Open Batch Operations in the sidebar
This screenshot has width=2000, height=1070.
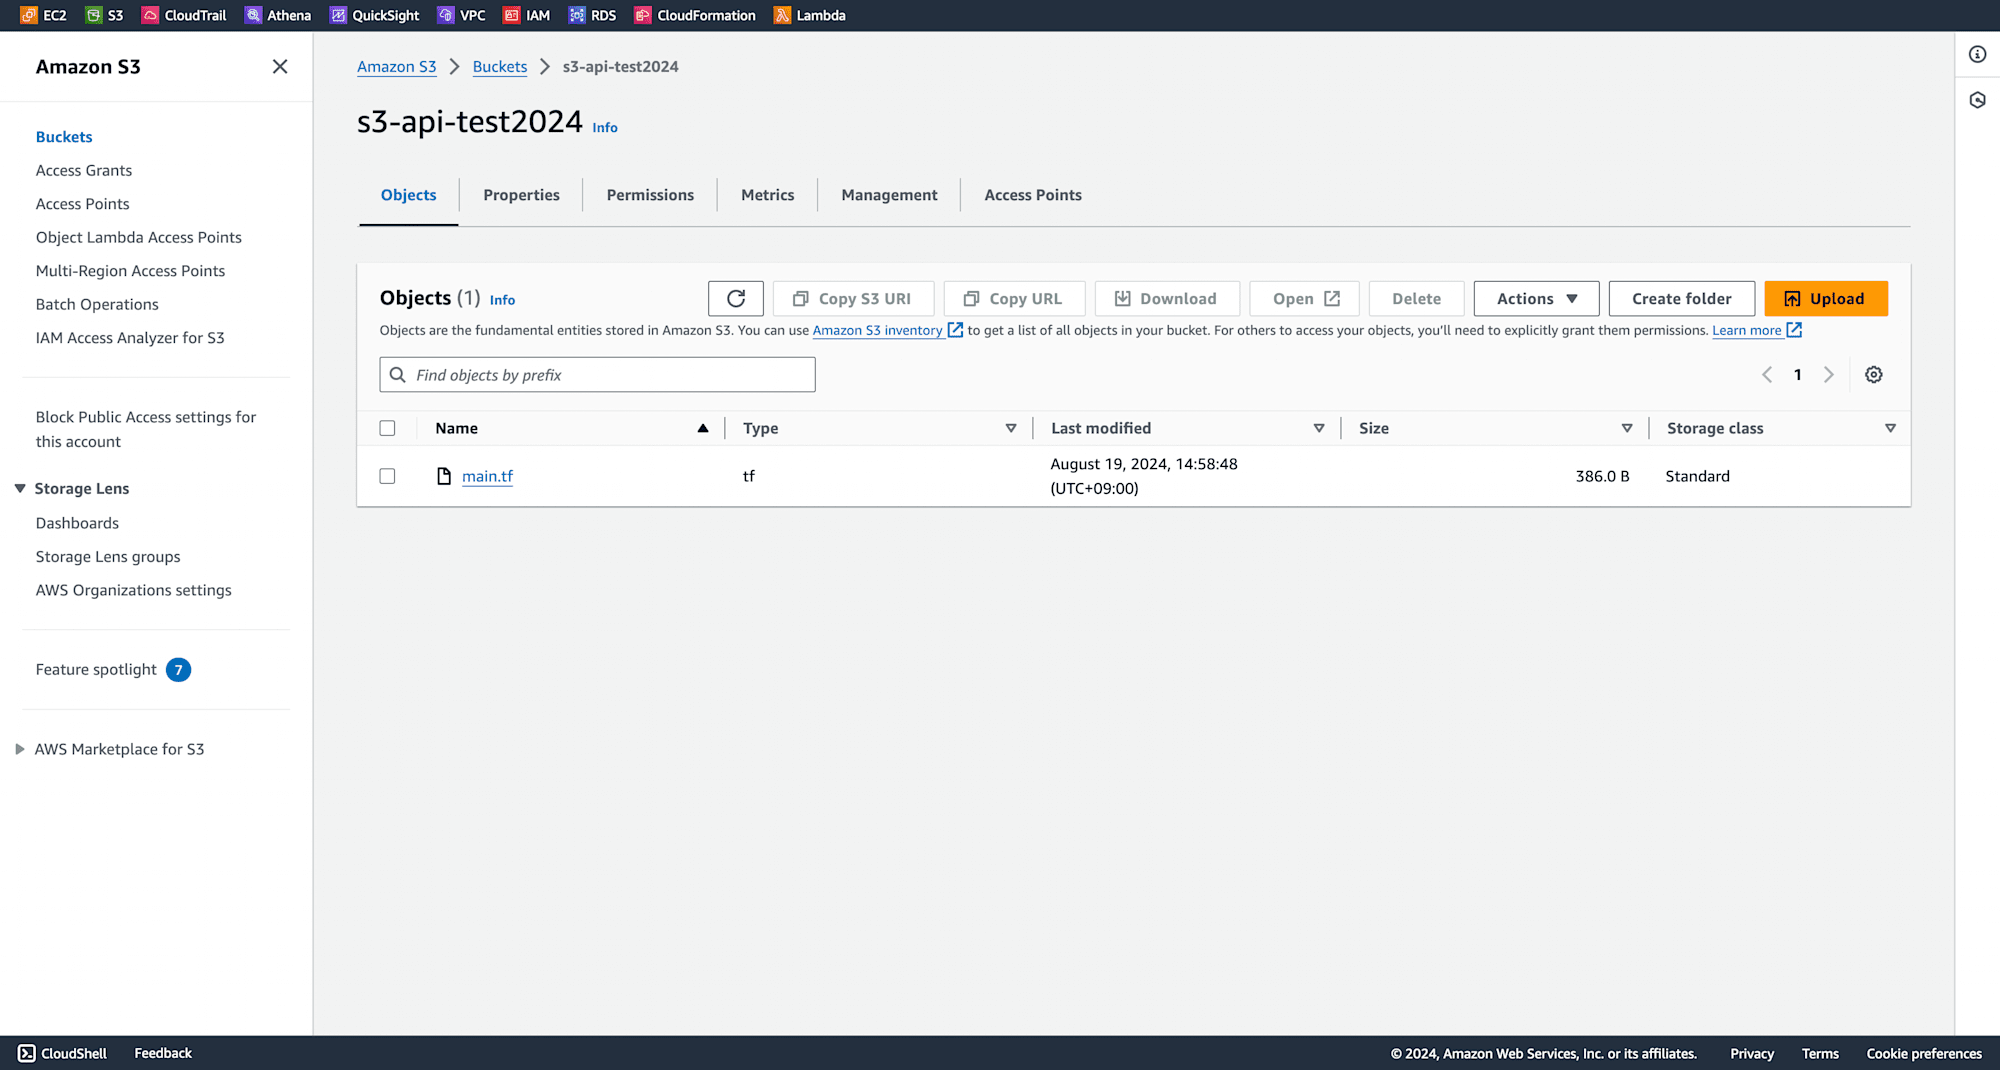(97, 304)
